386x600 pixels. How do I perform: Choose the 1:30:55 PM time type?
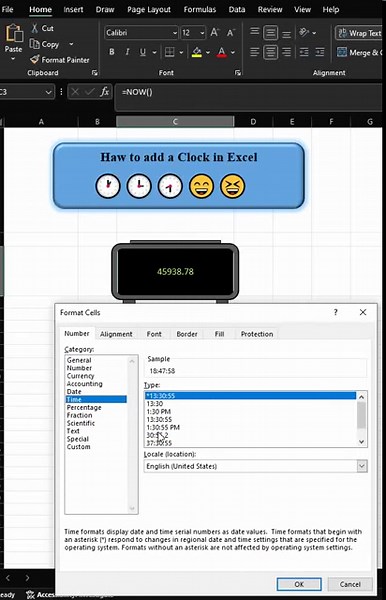click(163, 427)
